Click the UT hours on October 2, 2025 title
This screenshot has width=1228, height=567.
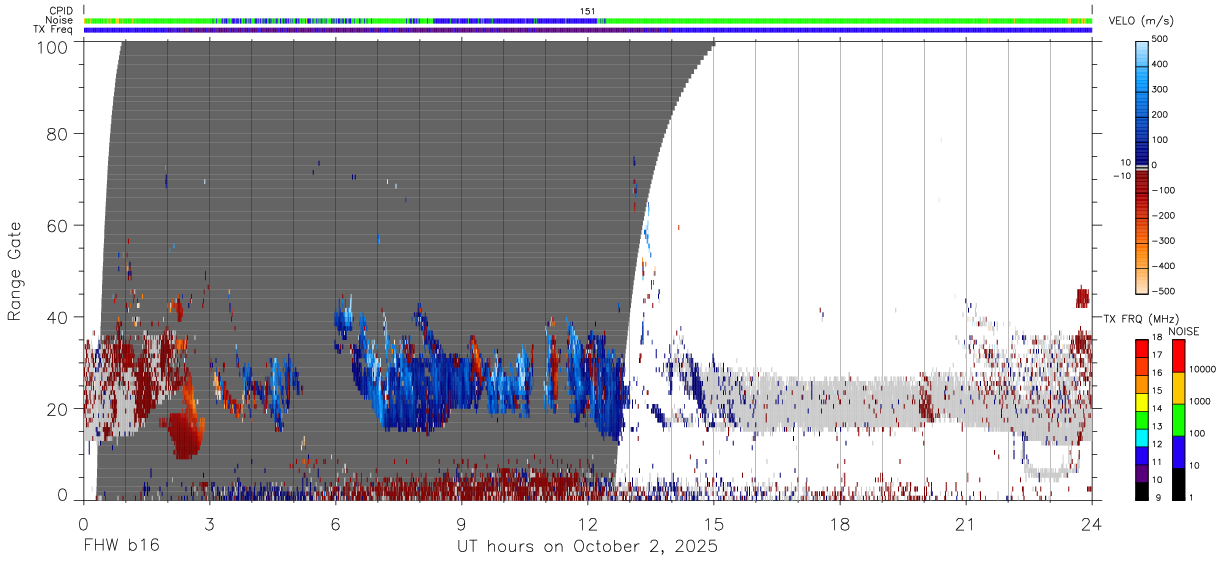pyautogui.click(x=587, y=547)
